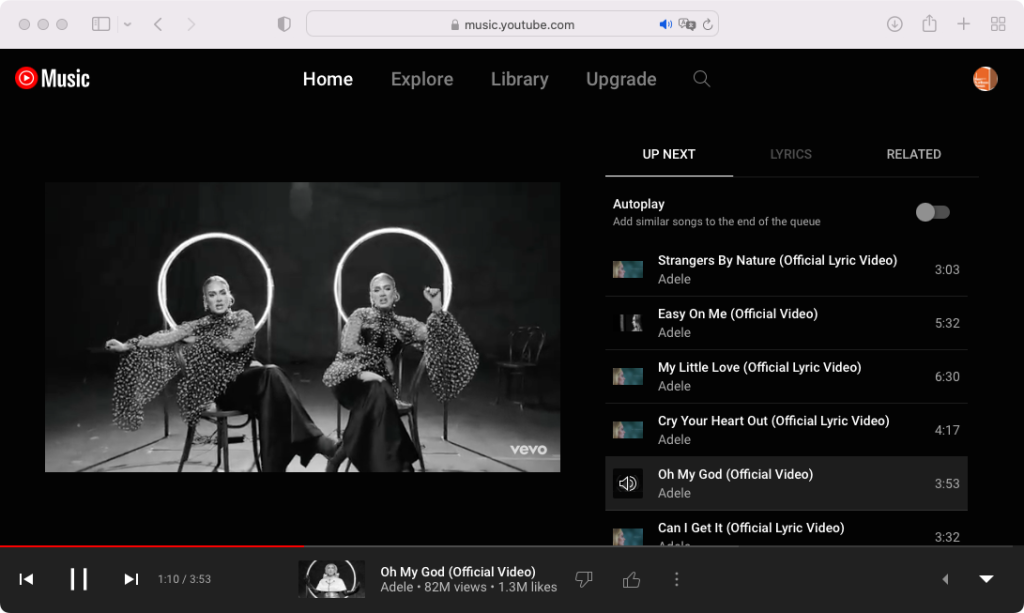Open the Safari sidebar dropdown chevron
Viewport: 1024px width, 613px height.
[x=128, y=24]
